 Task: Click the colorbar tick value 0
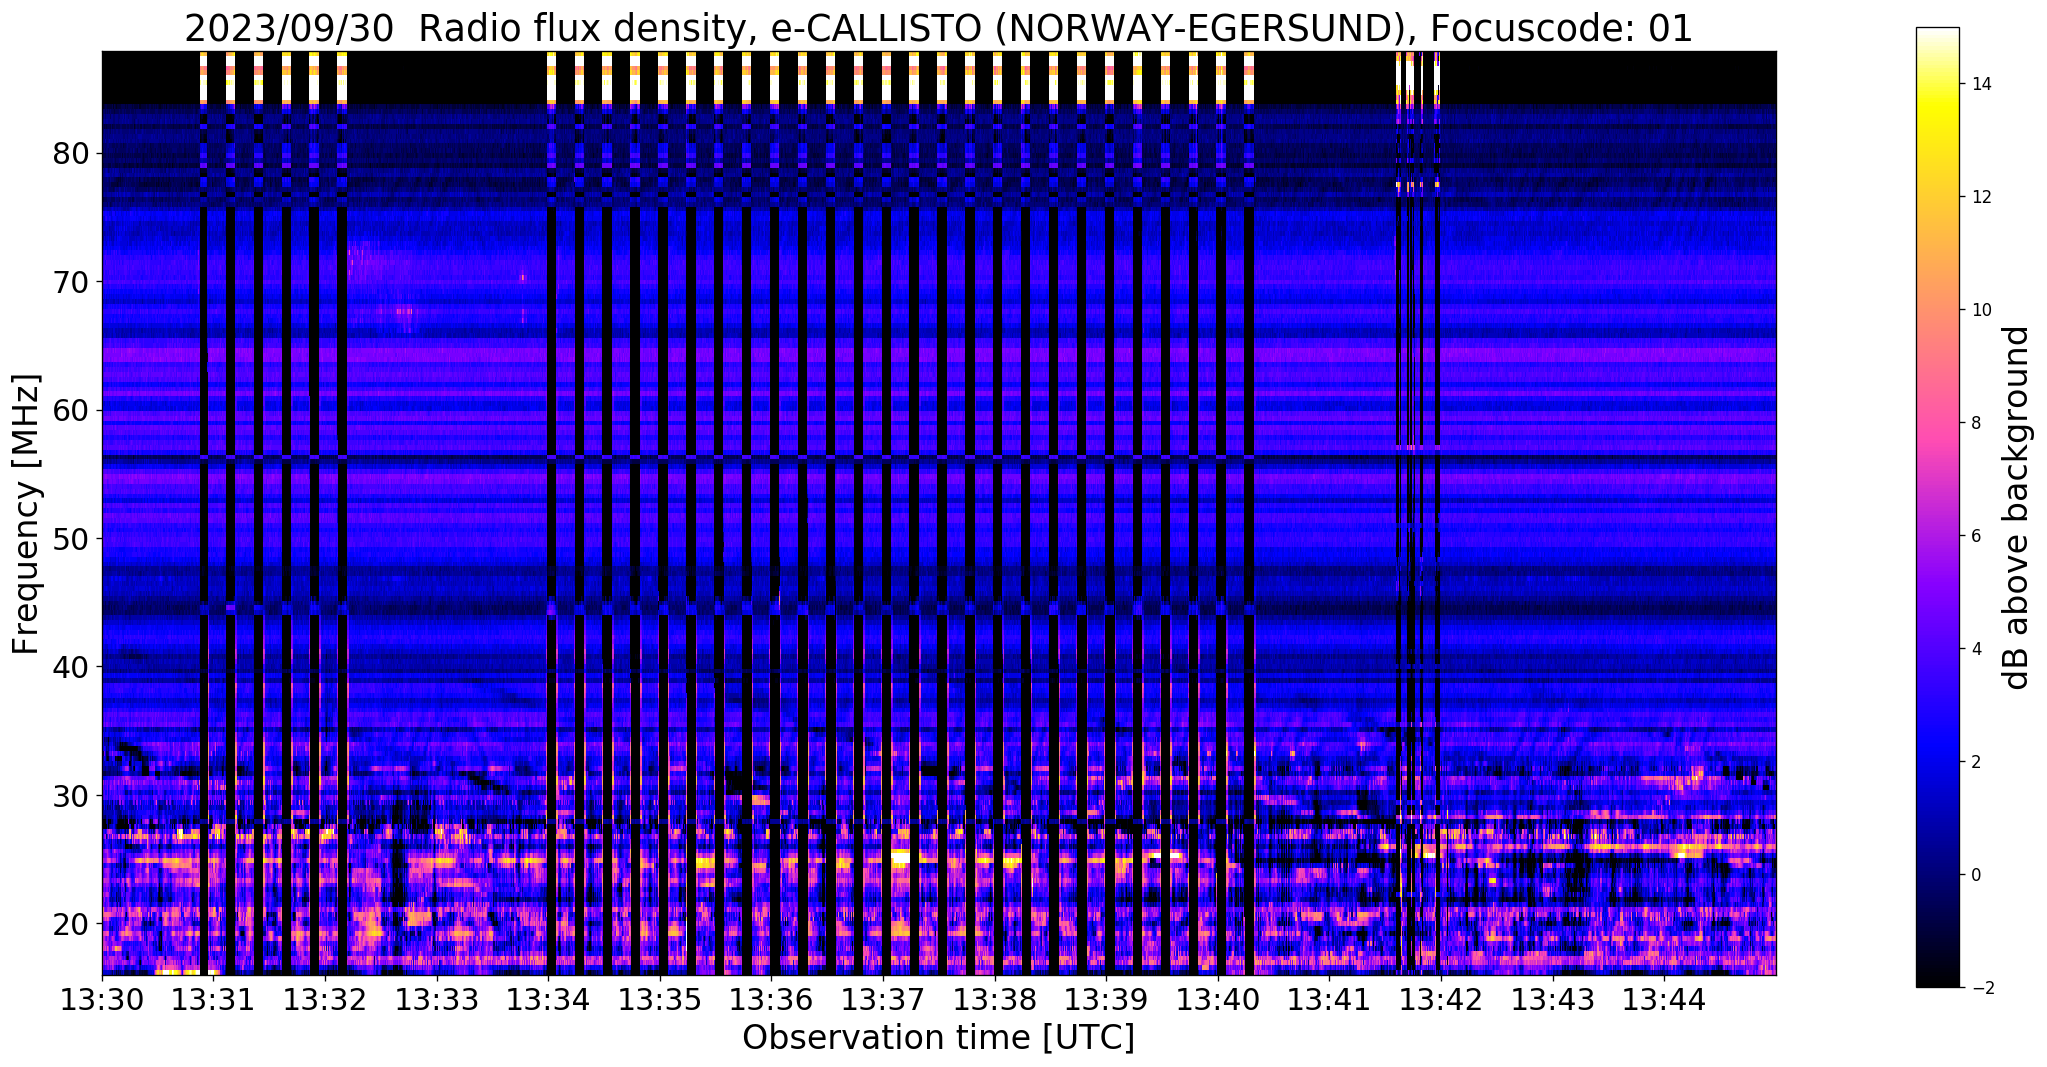tap(1975, 875)
